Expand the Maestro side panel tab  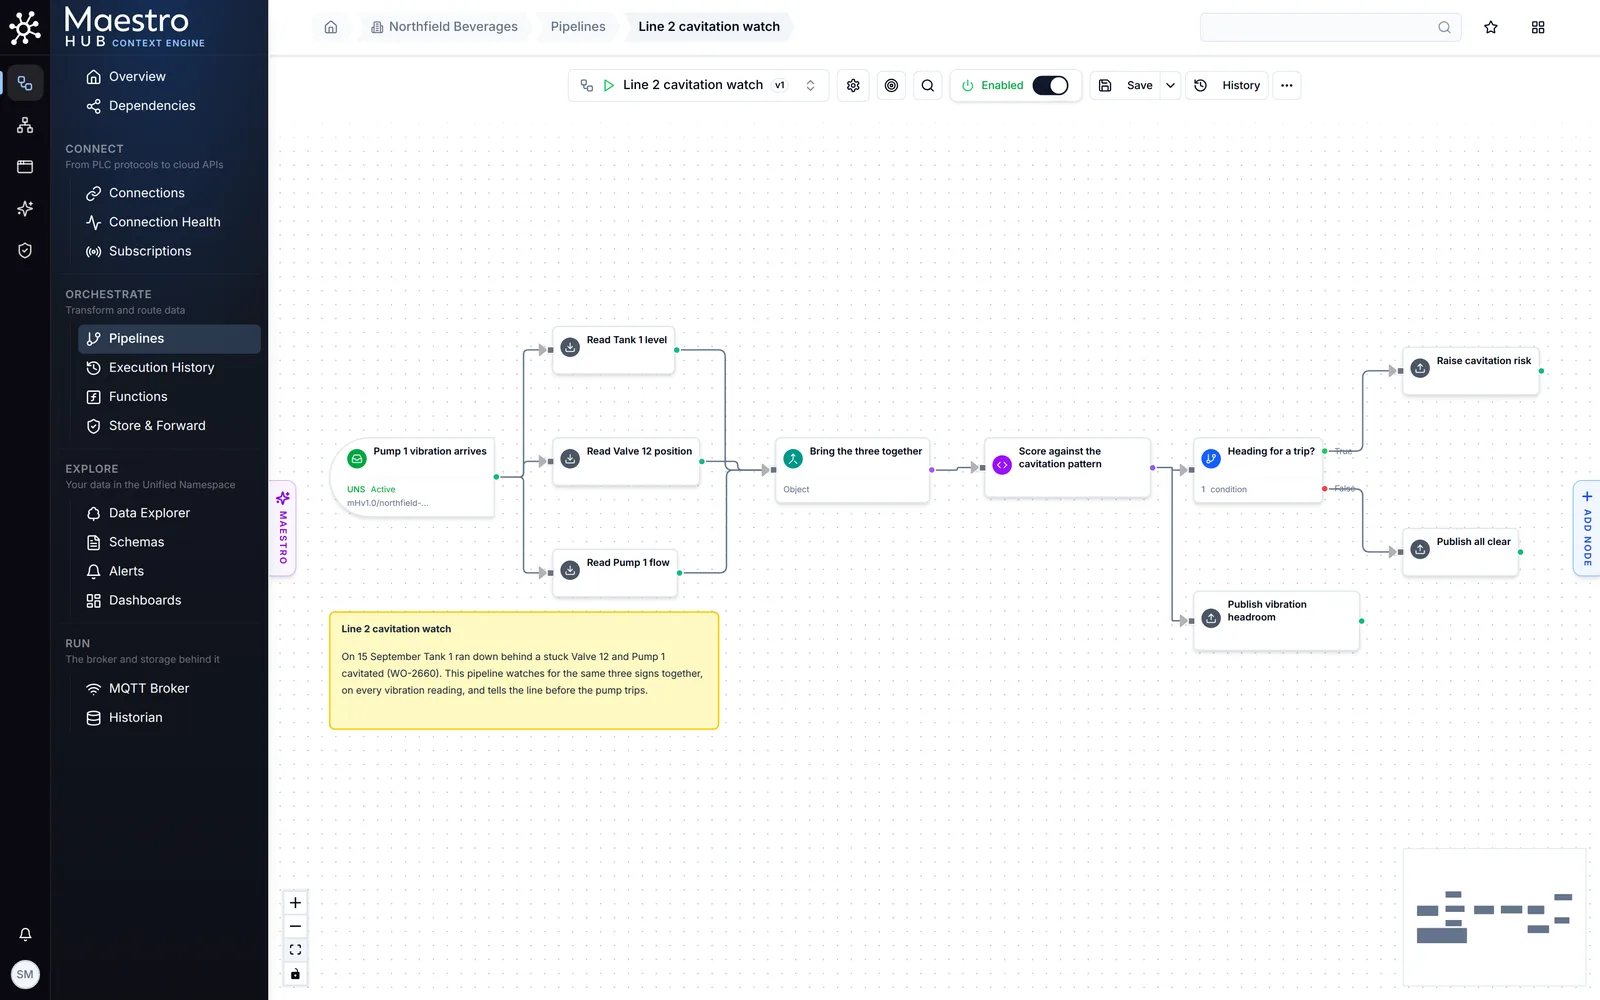(x=283, y=529)
